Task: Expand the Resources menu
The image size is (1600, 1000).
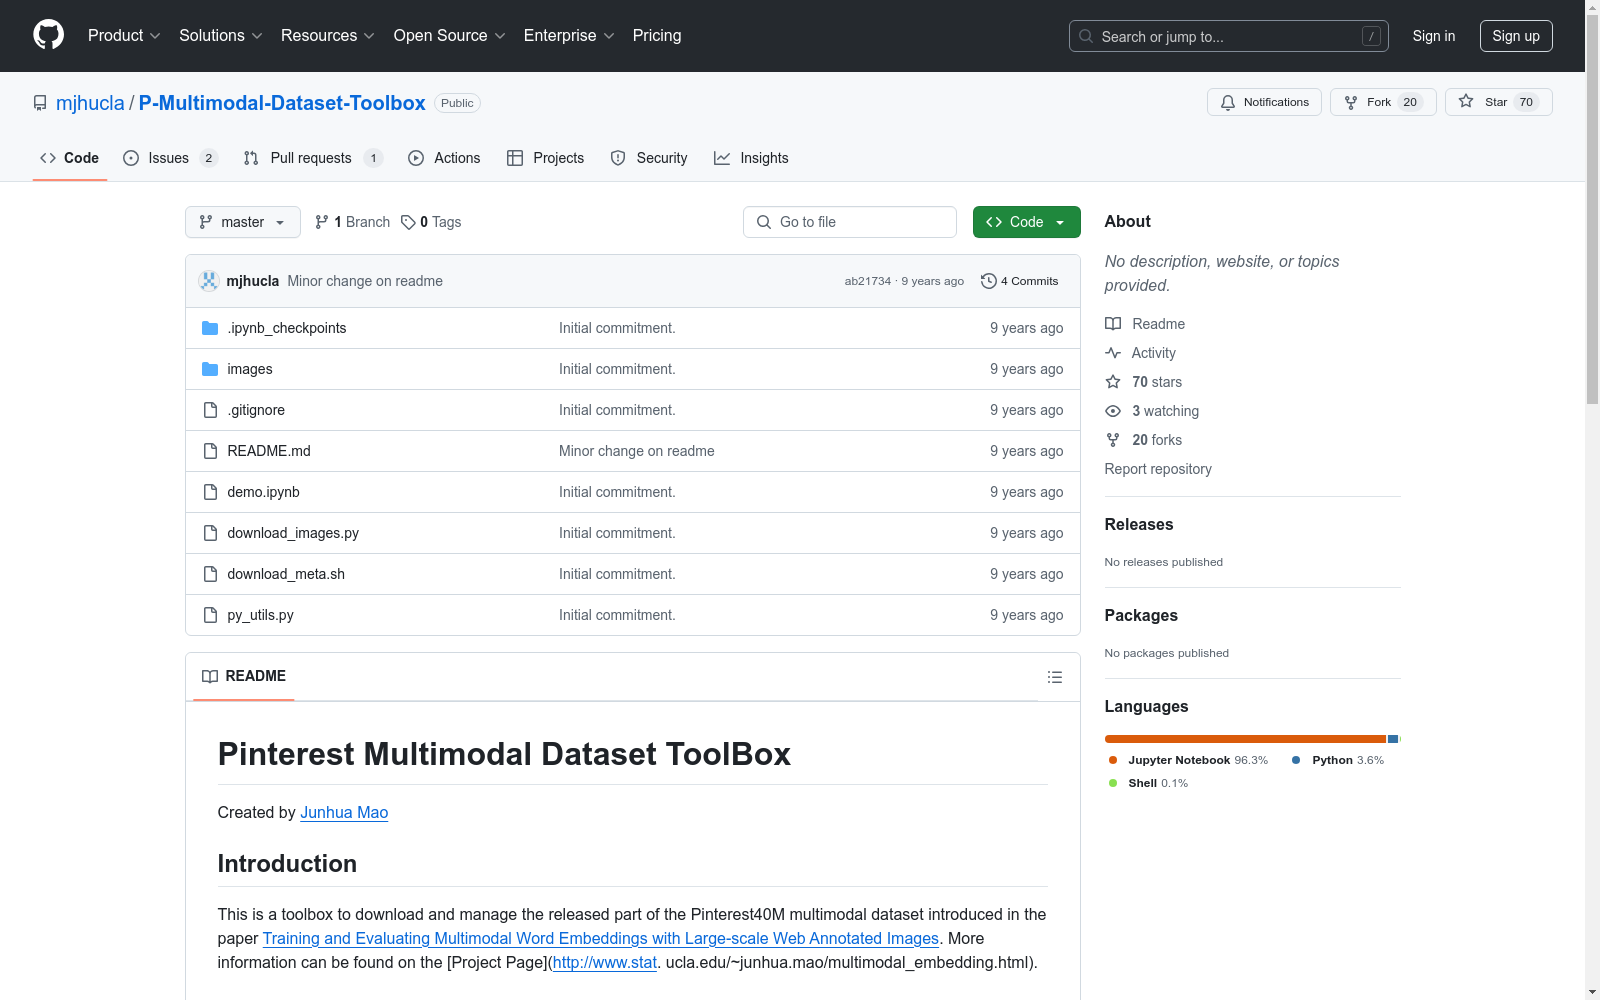Action: pyautogui.click(x=328, y=36)
